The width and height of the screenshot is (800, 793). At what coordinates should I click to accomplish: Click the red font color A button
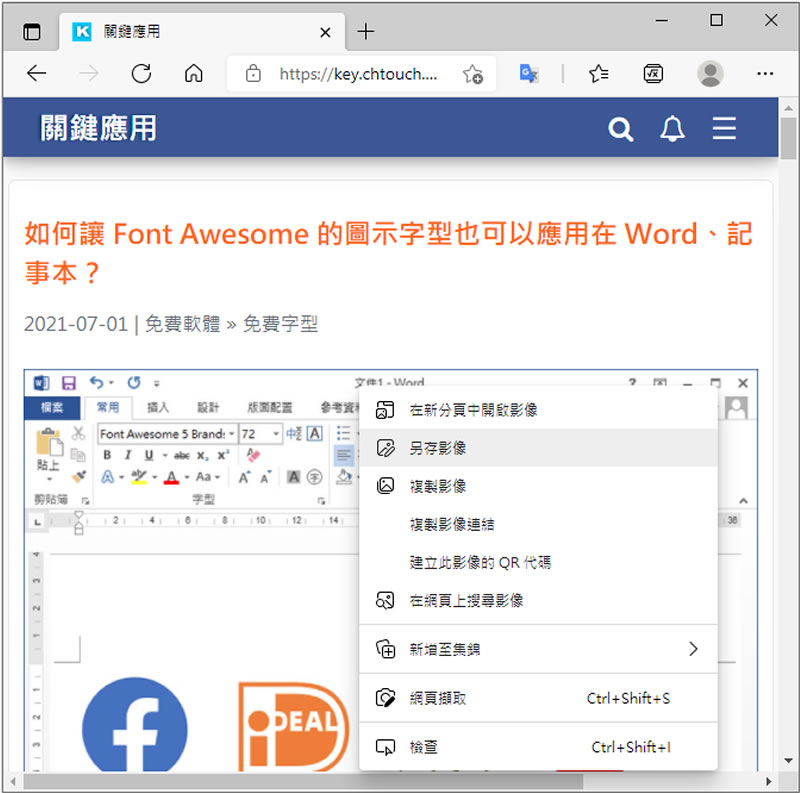point(171,477)
